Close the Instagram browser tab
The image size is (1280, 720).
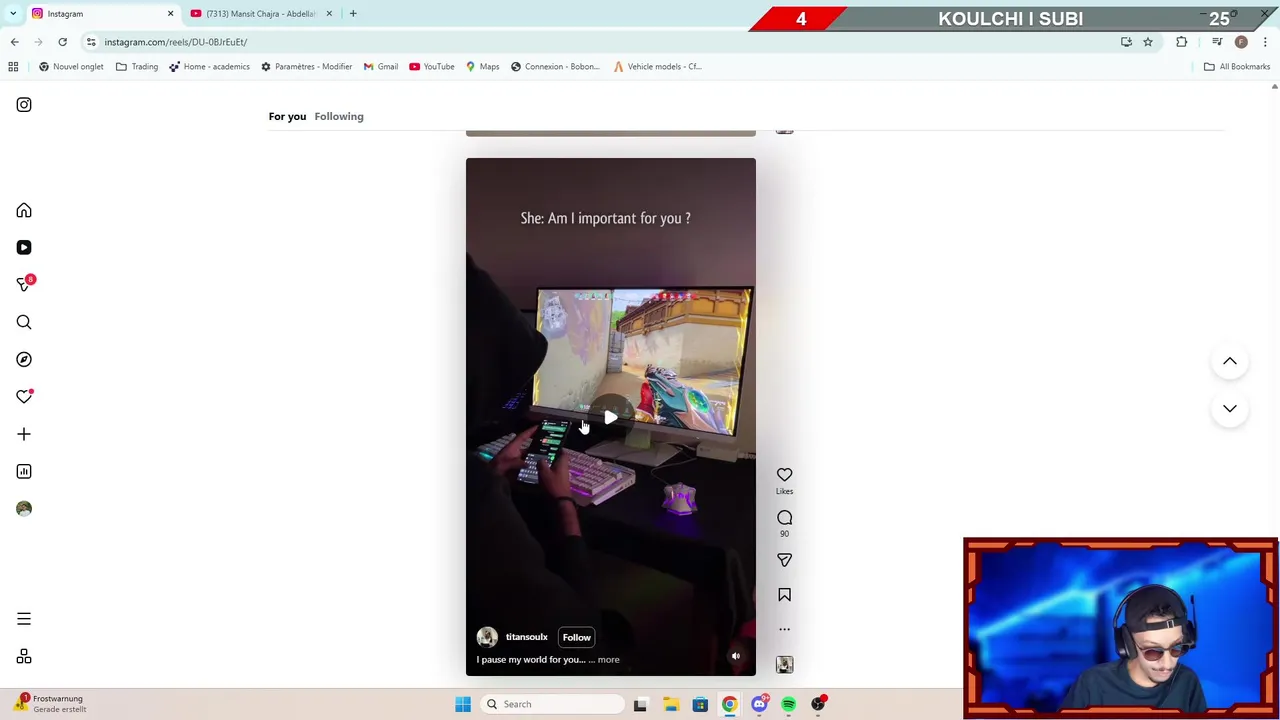pyautogui.click(x=170, y=14)
